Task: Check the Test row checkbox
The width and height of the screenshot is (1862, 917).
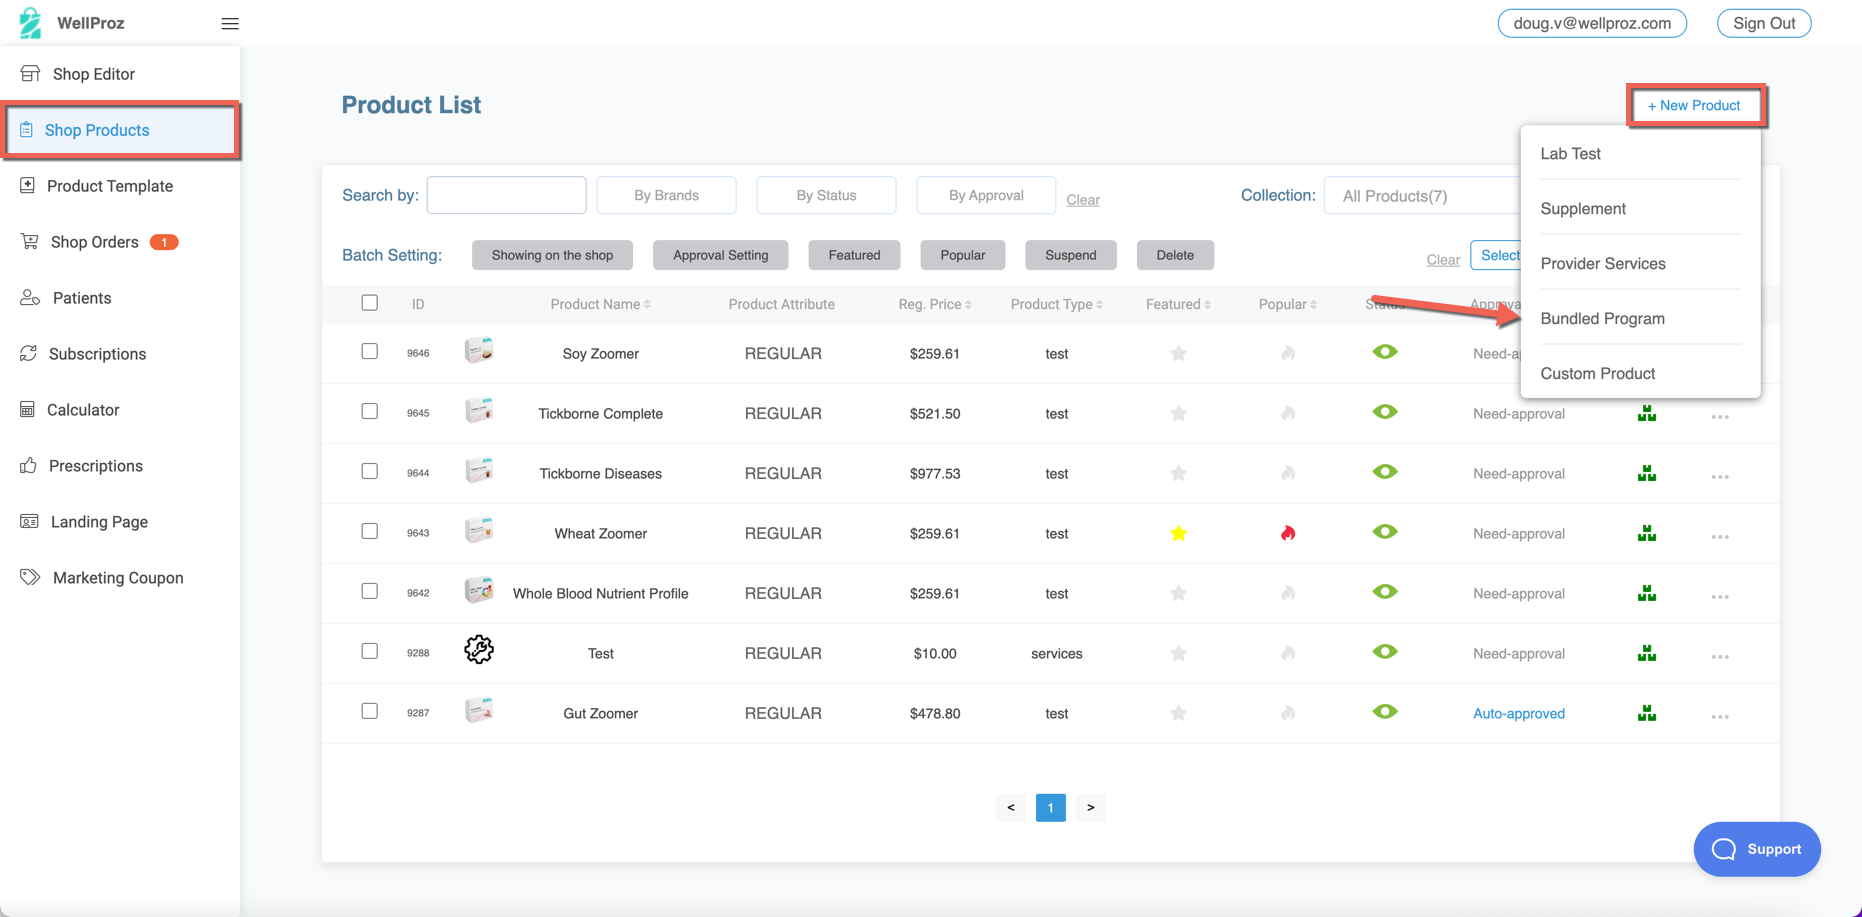Action: [370, 651]
